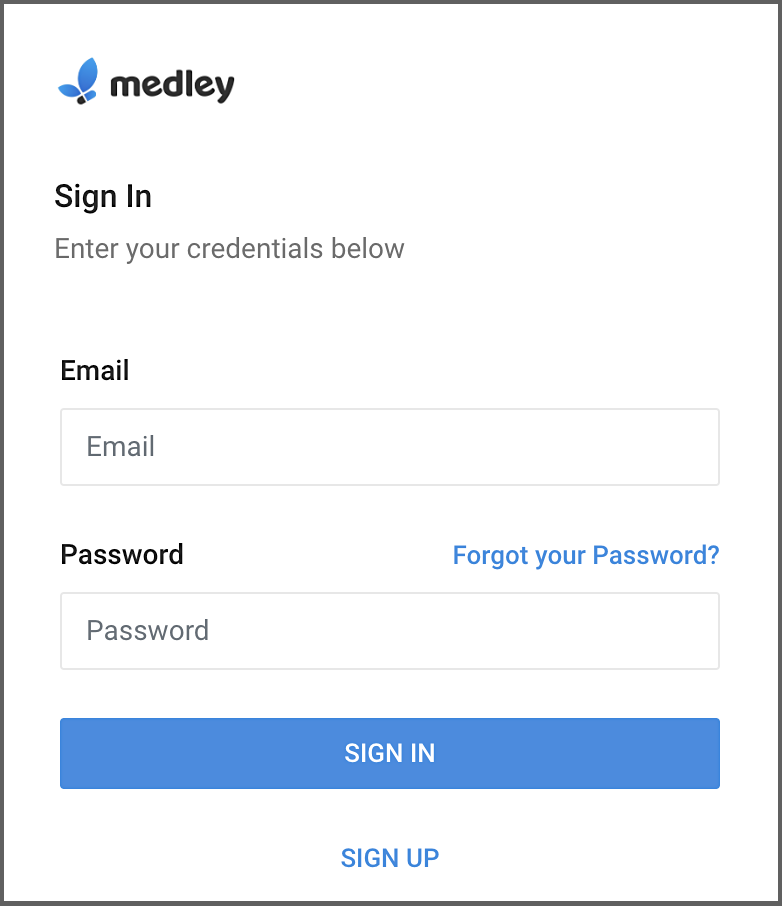Focus the Email input field
This screenshot has height=906, width=782.
[x=390, y=447]
